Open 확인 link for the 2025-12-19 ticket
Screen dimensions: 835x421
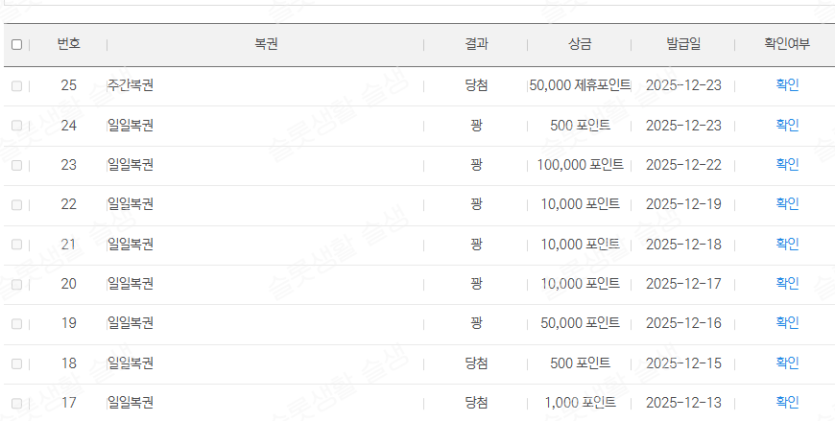click(x=787, y=204)
